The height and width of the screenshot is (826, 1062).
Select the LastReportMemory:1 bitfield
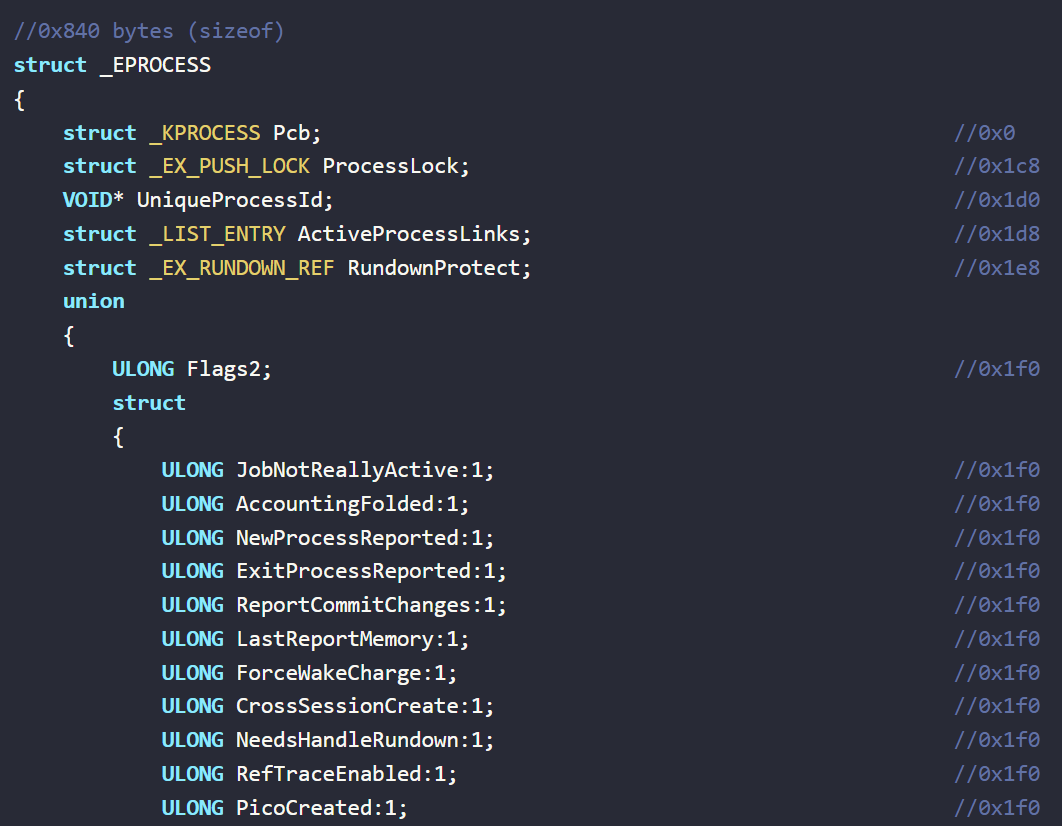point(347,639)
